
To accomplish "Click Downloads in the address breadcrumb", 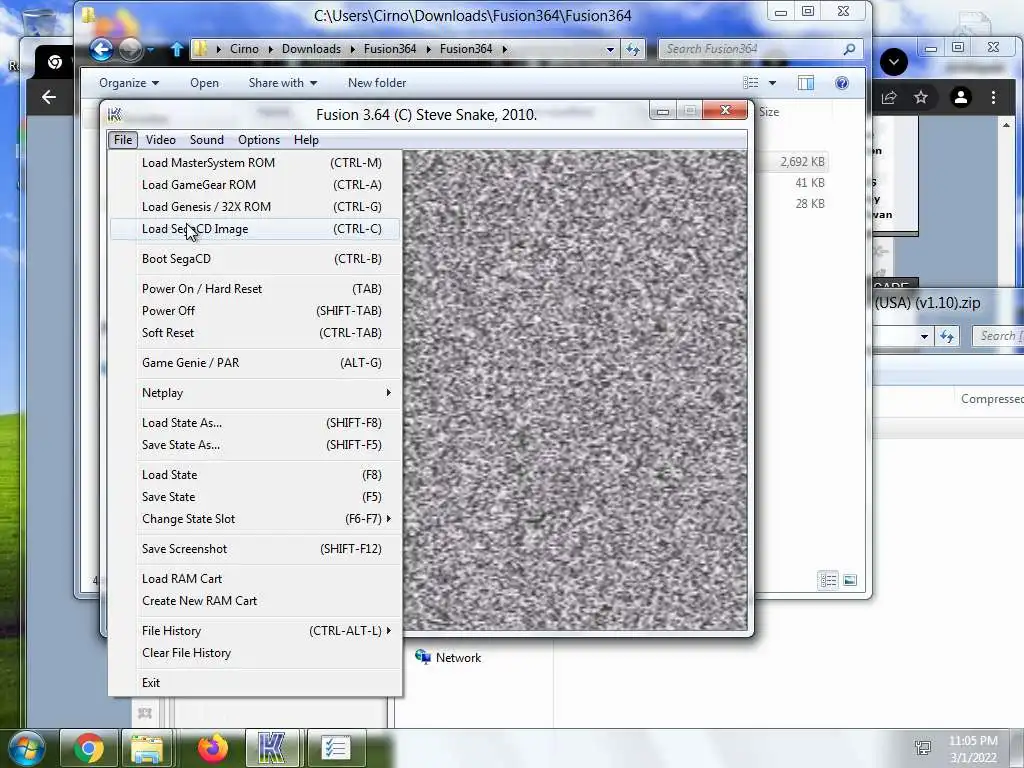I will (311, 49).
